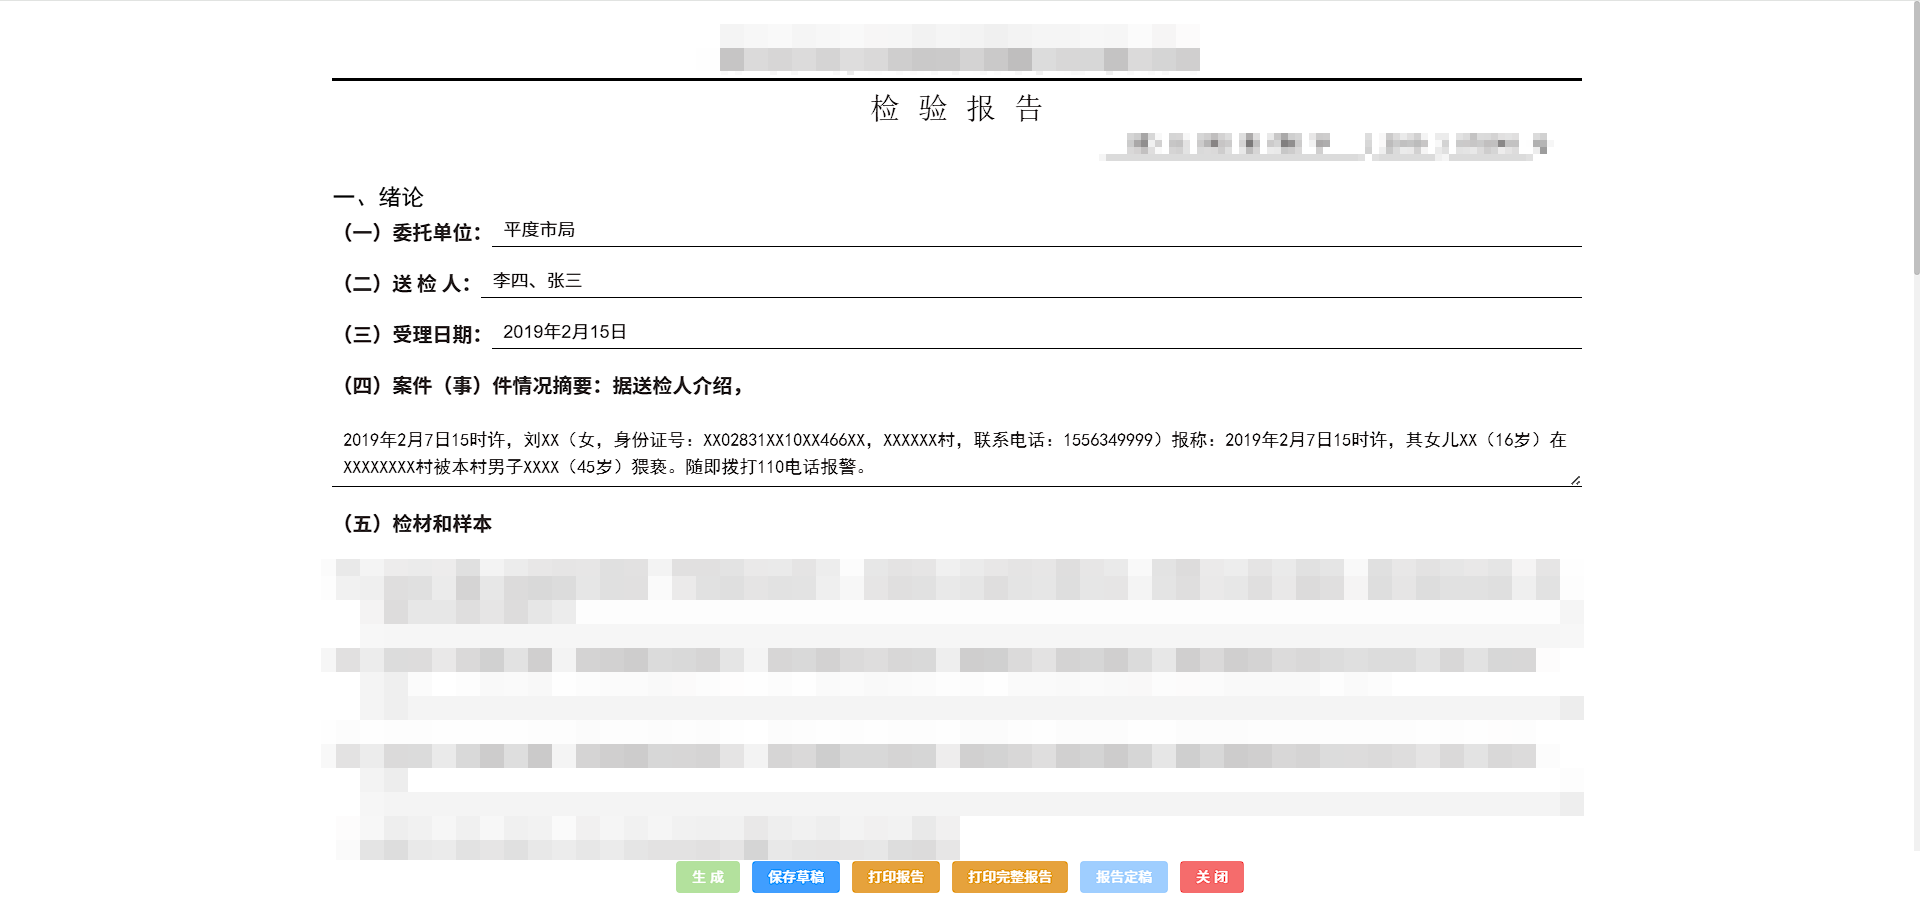Click the (二) 送检人 label
Screen dimensions: 1920x912
[x=407, y=284]
